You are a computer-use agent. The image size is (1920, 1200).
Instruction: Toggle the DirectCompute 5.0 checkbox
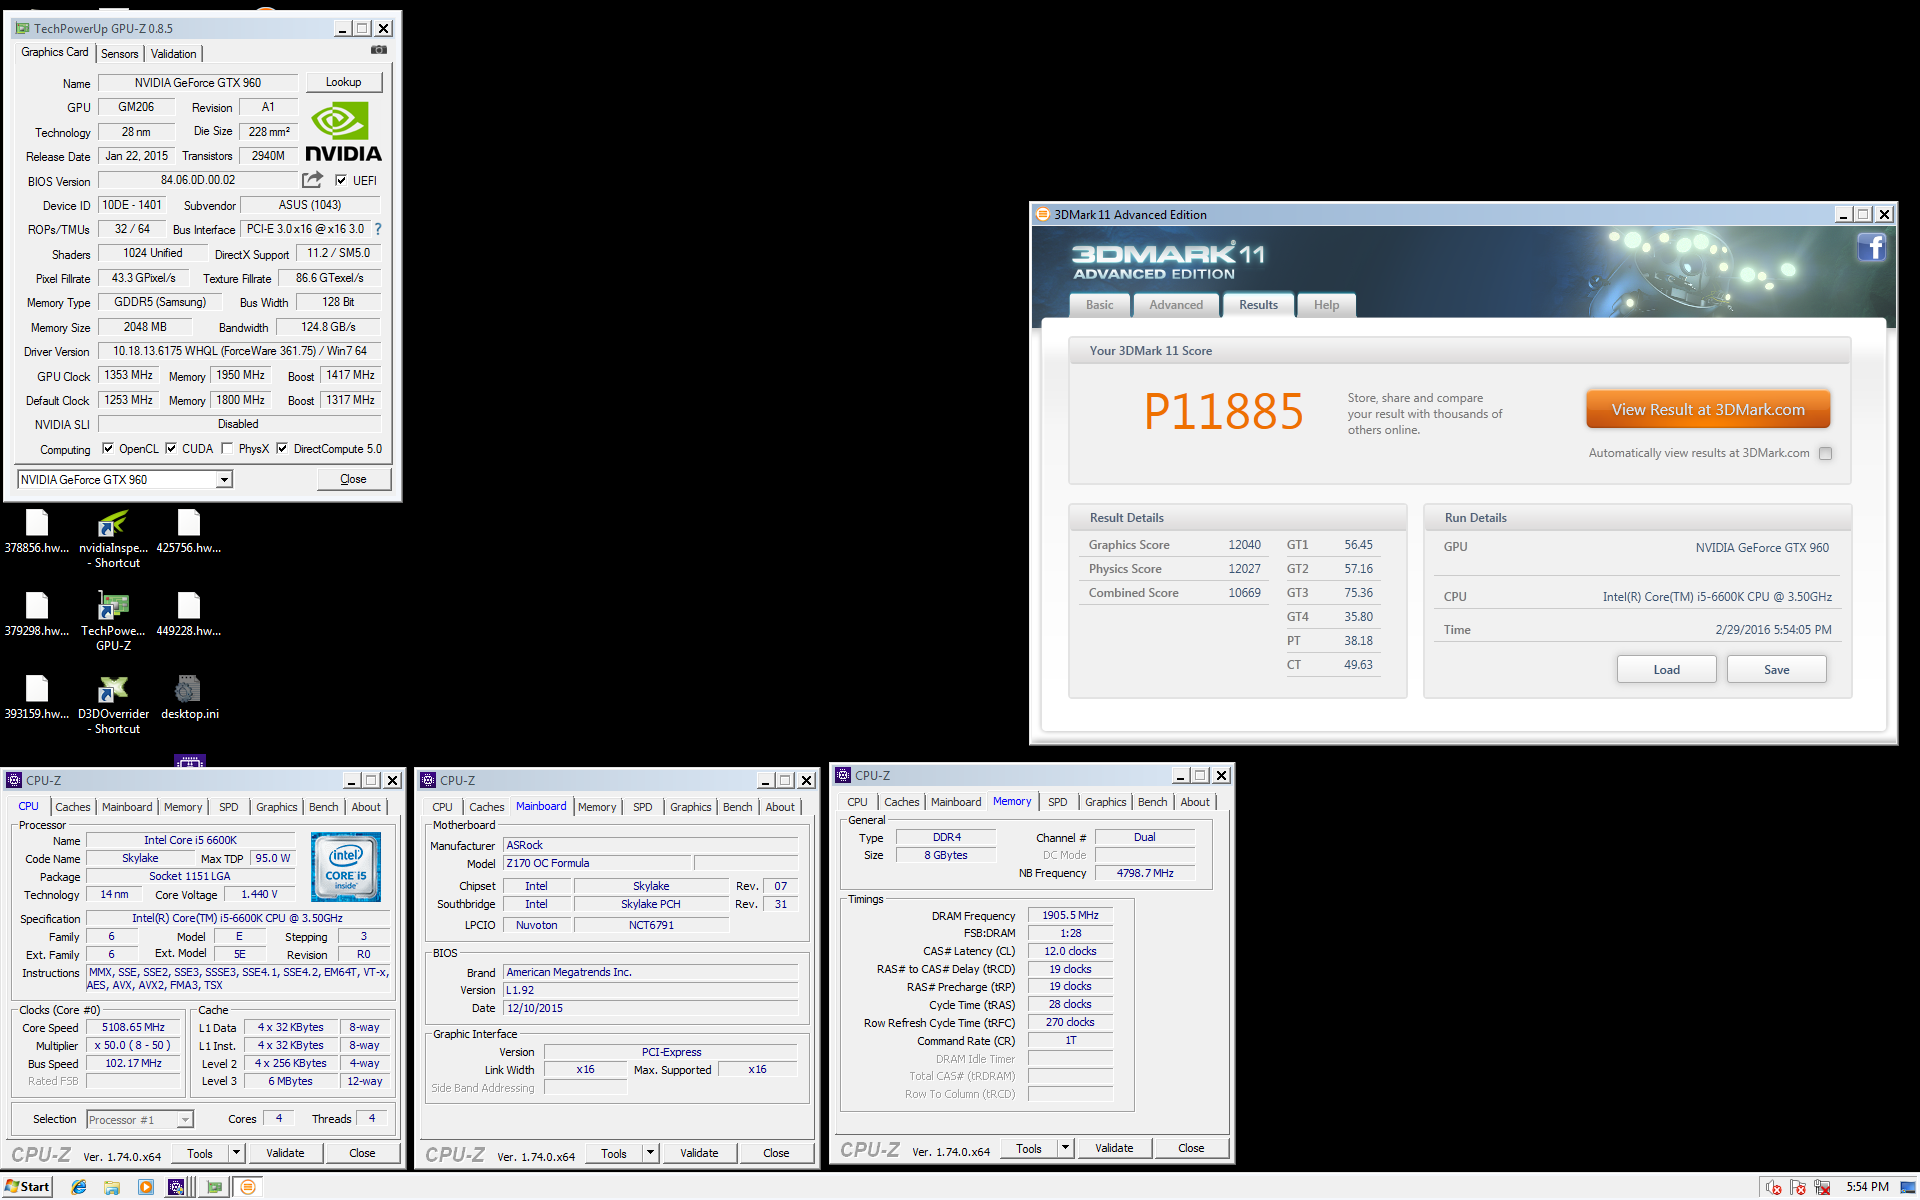pyautogui.click(x=282, y=449)
